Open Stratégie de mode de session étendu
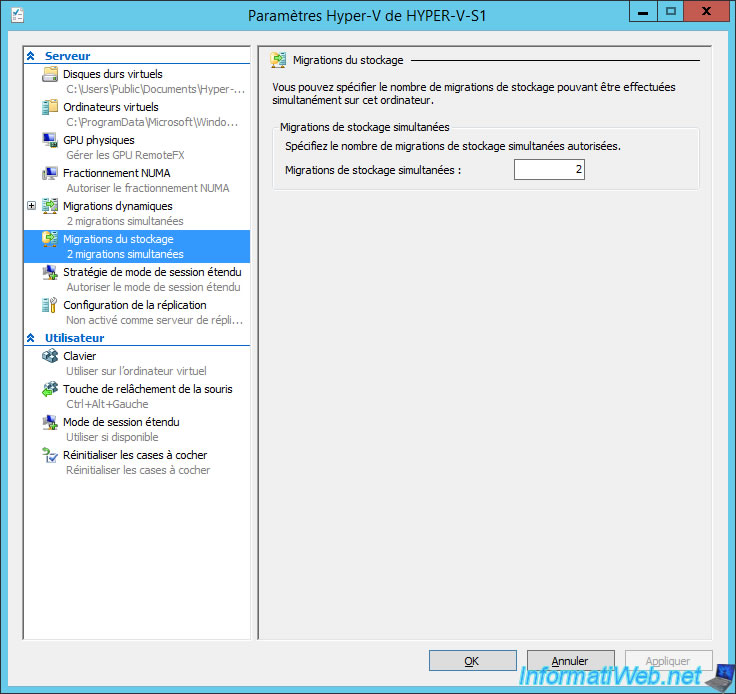 137,279
